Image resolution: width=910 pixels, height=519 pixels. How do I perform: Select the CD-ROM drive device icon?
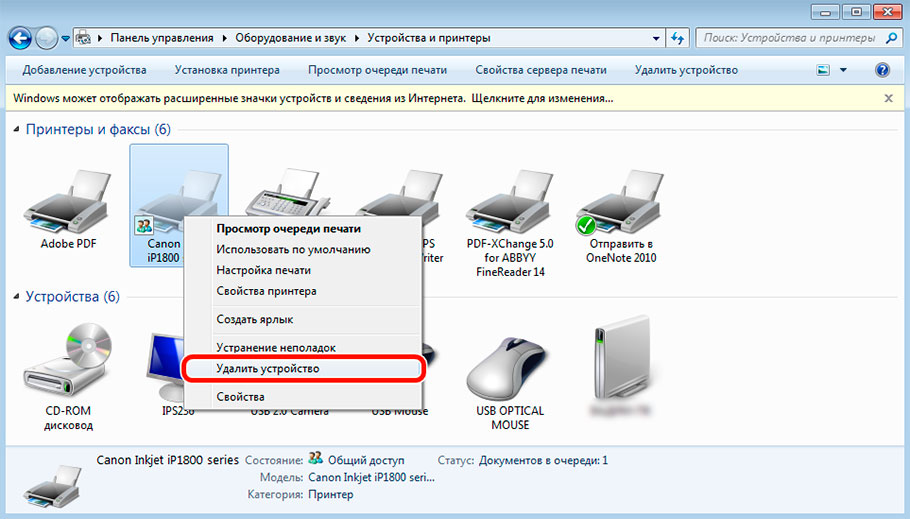click(68, 360)
